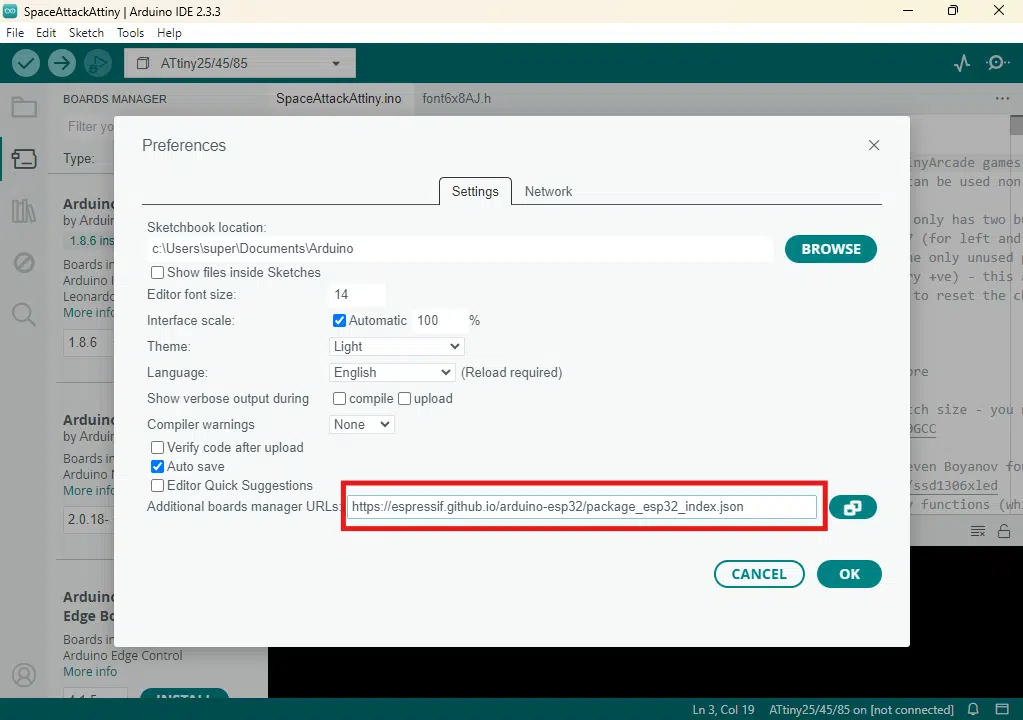Click the Arduino IDE app icon in title bar
Viewport: 1023px width, 720px height.
tap(10, 11)
